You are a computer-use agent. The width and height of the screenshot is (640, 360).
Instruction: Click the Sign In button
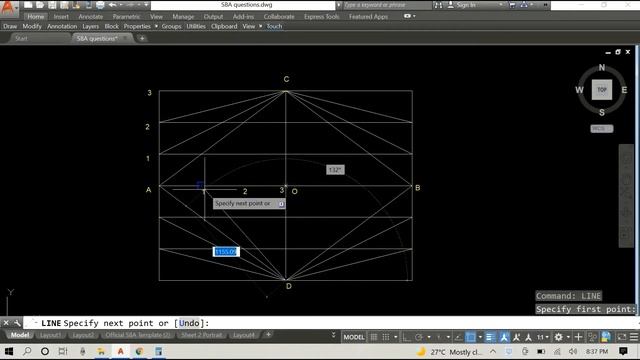click(462, 5)
